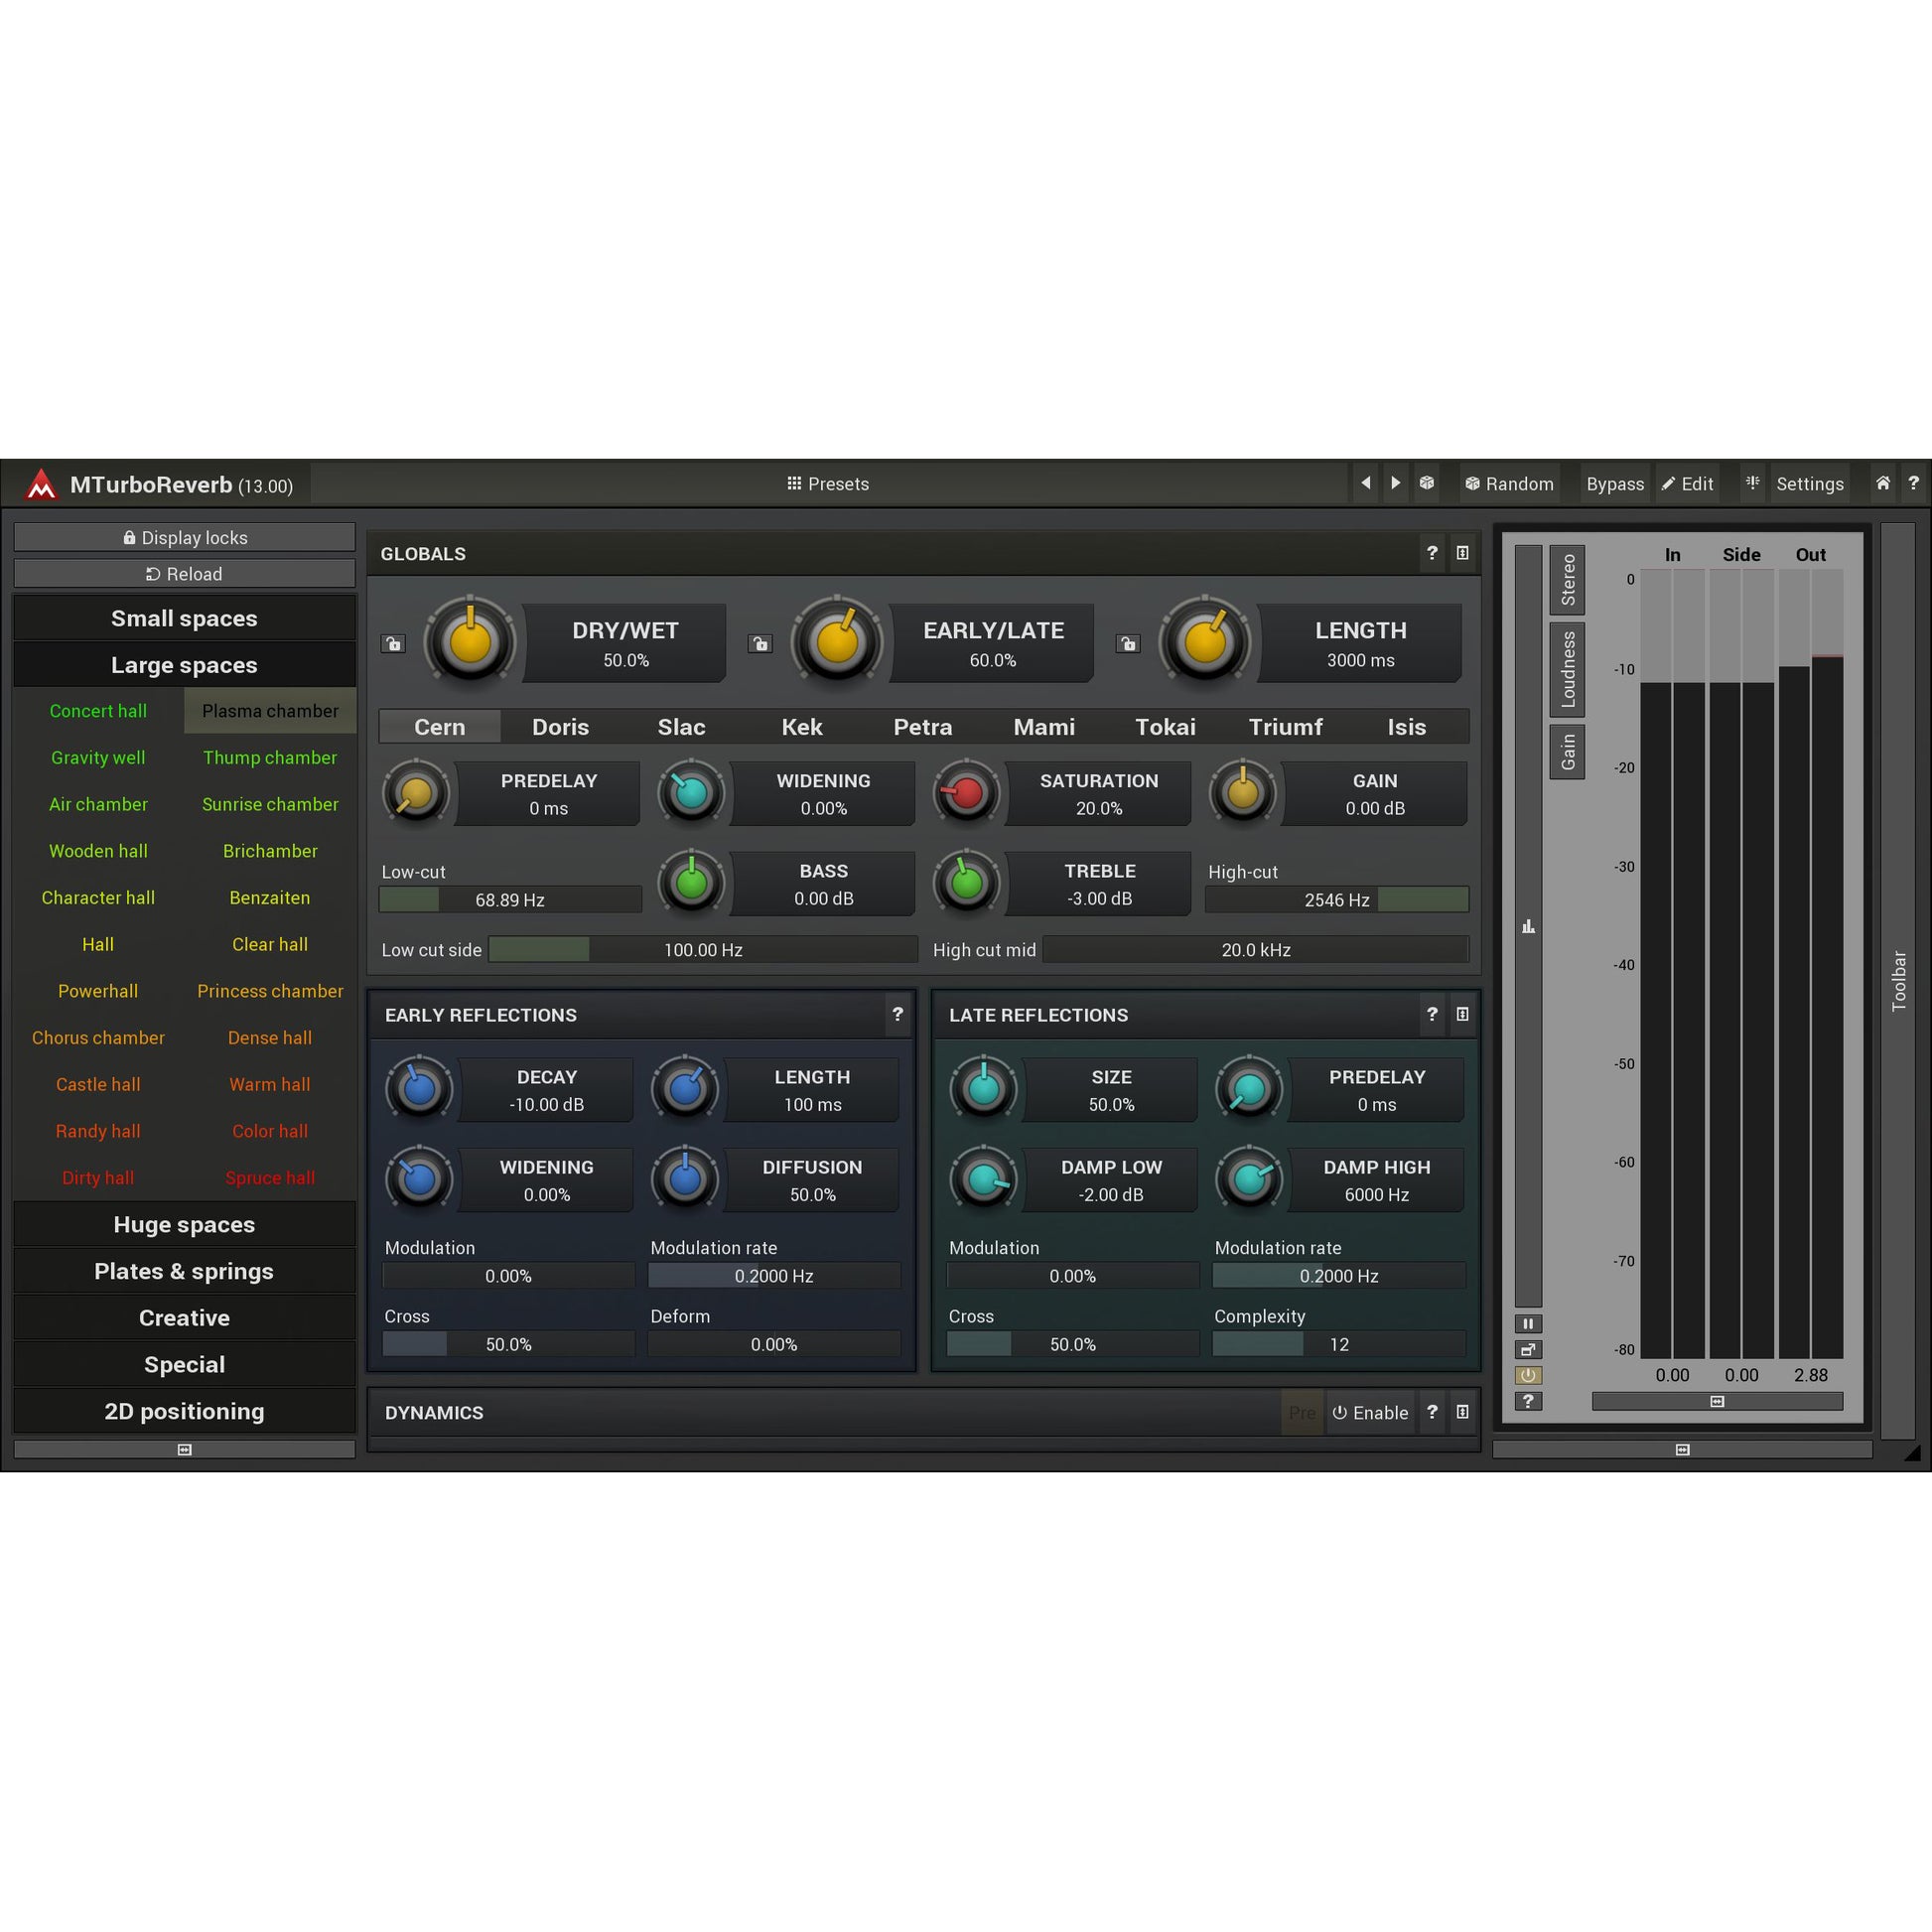Toggle the Length parameter lock
The width and height of the screenshot is (1932, 1932).
pyautogui.click(x=1128, y=643)
